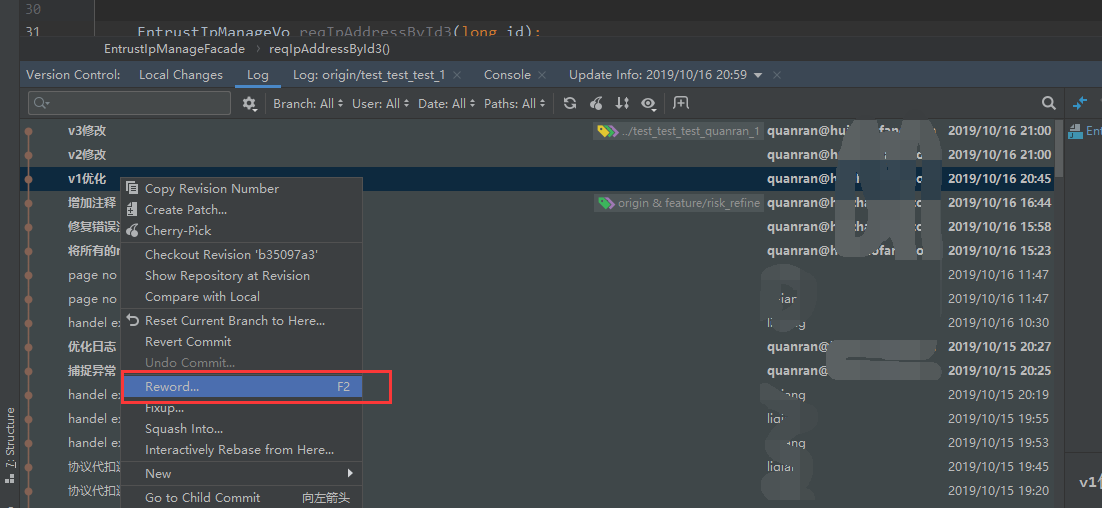Choose Revert Commit
The height and width of the screenshot is (508, 1102).
click(242, 341)
